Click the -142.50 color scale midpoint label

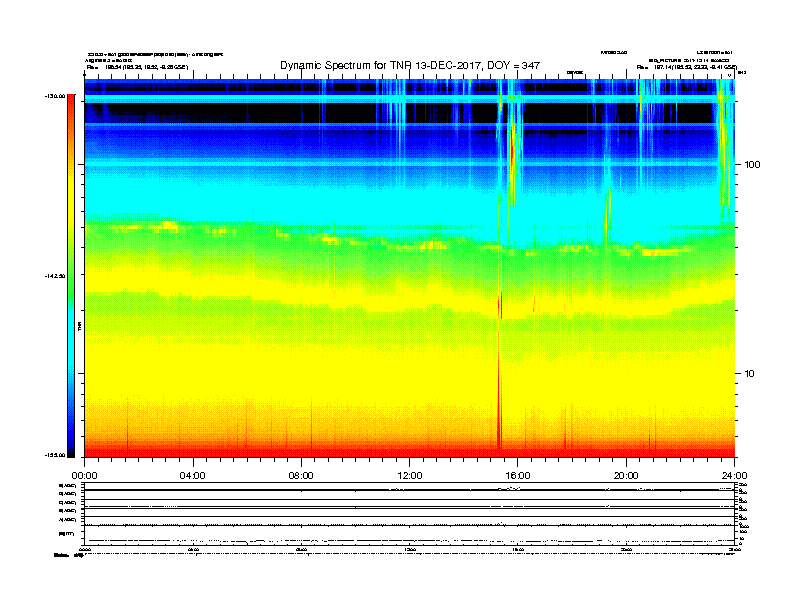coord(53,276)
